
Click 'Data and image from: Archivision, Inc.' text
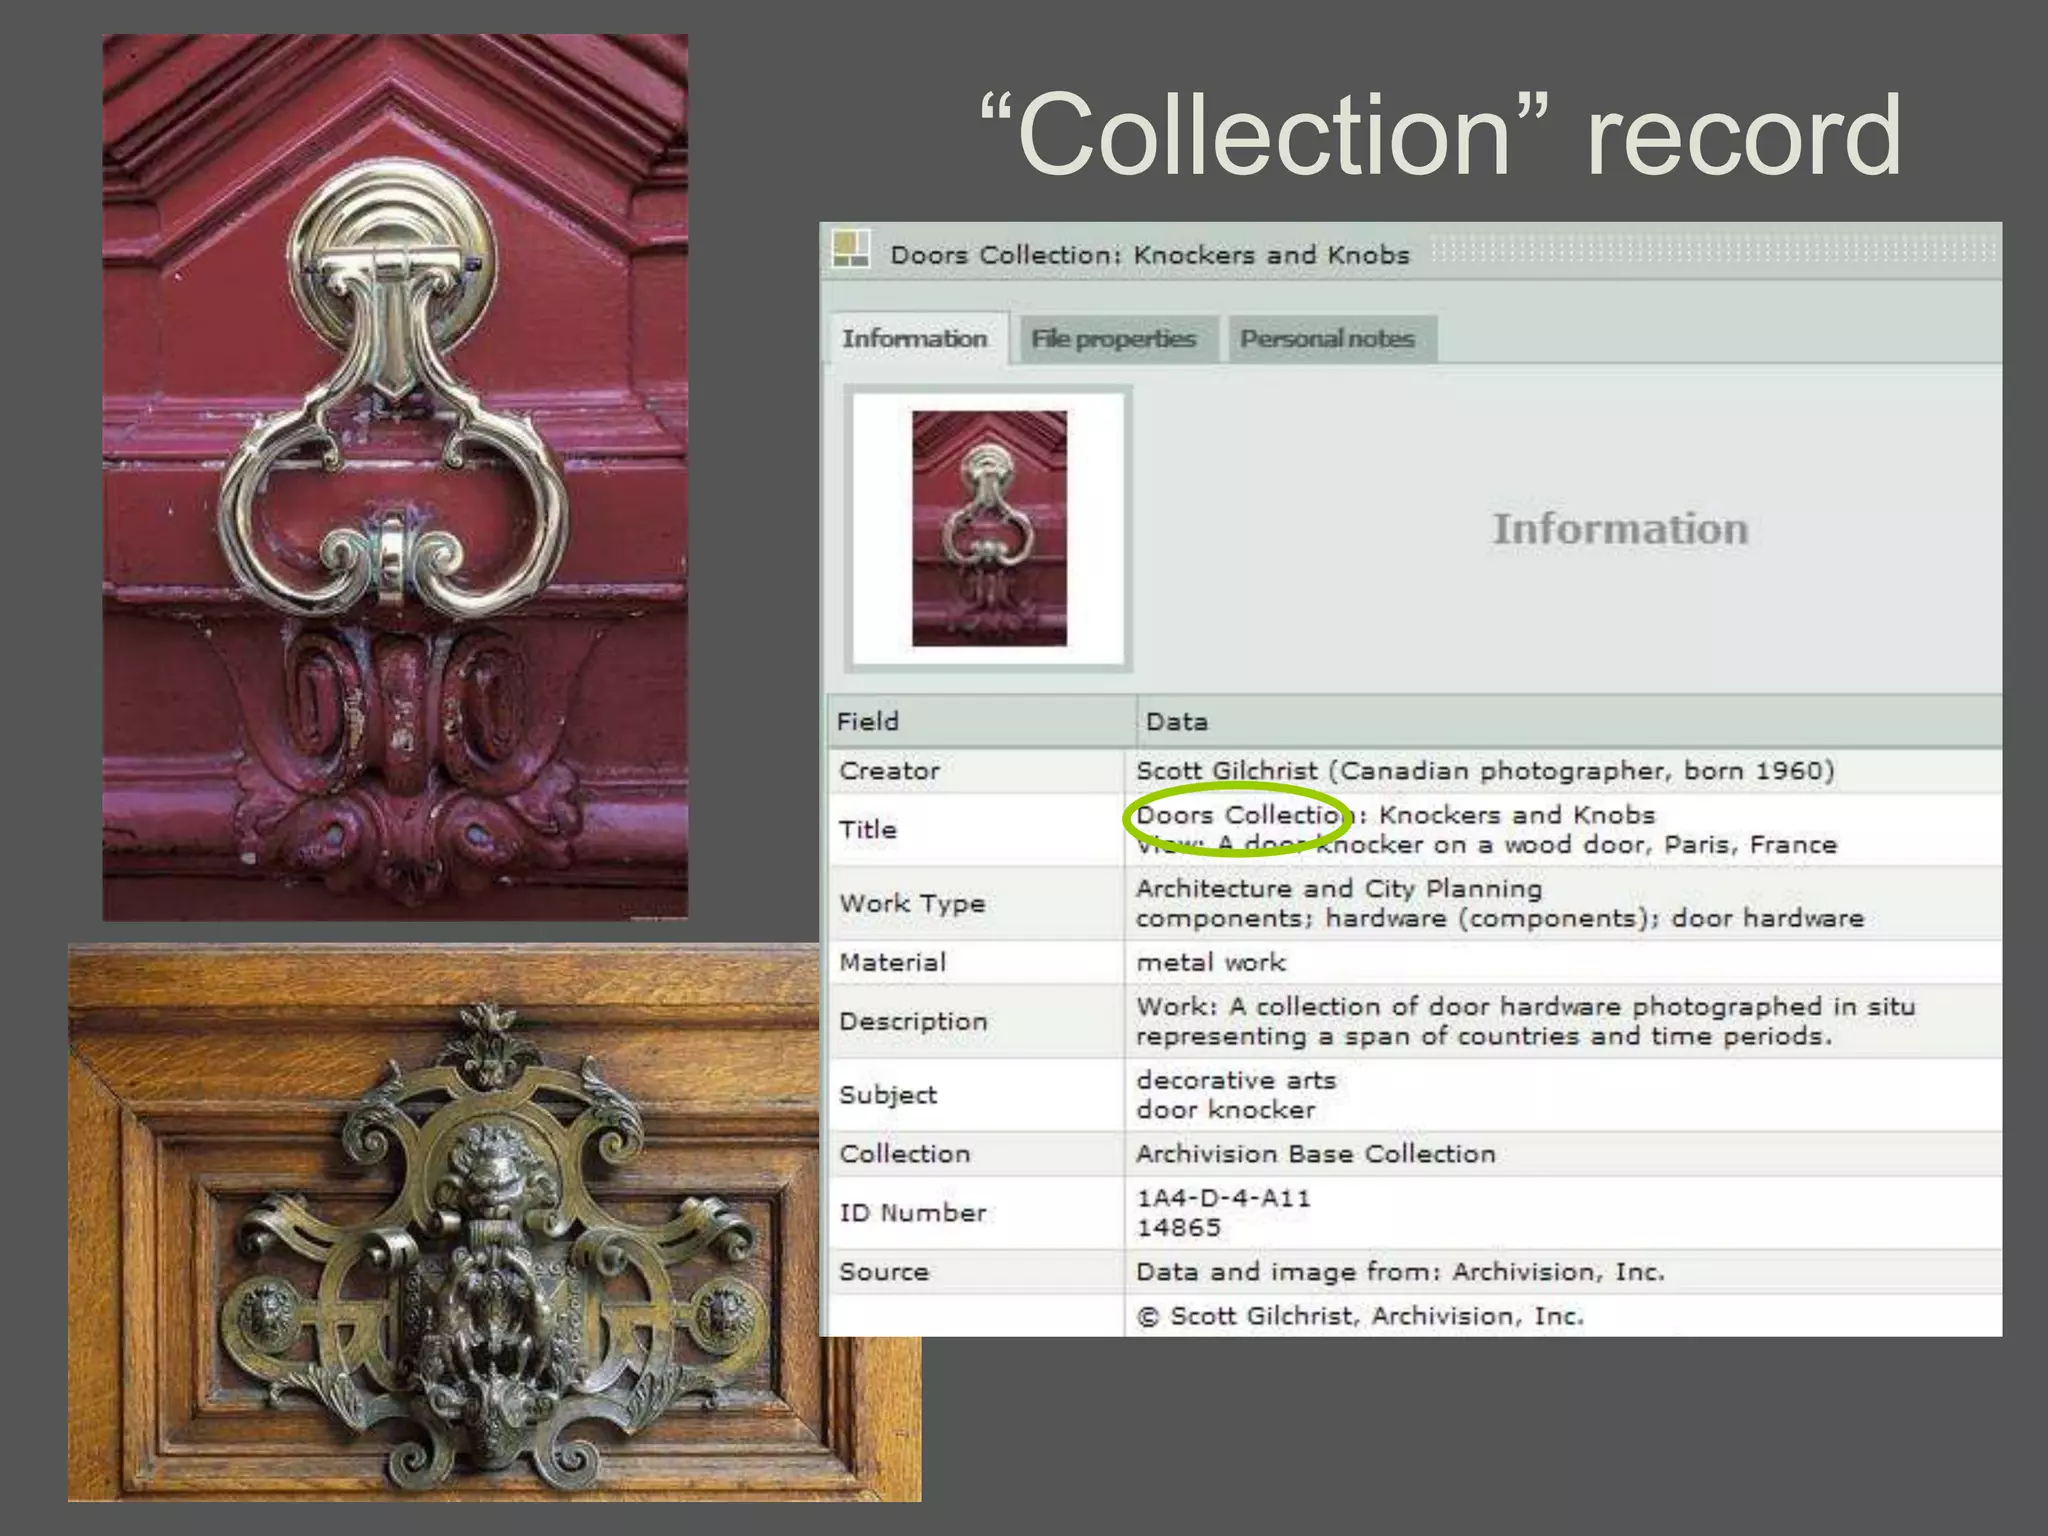1400,1272
